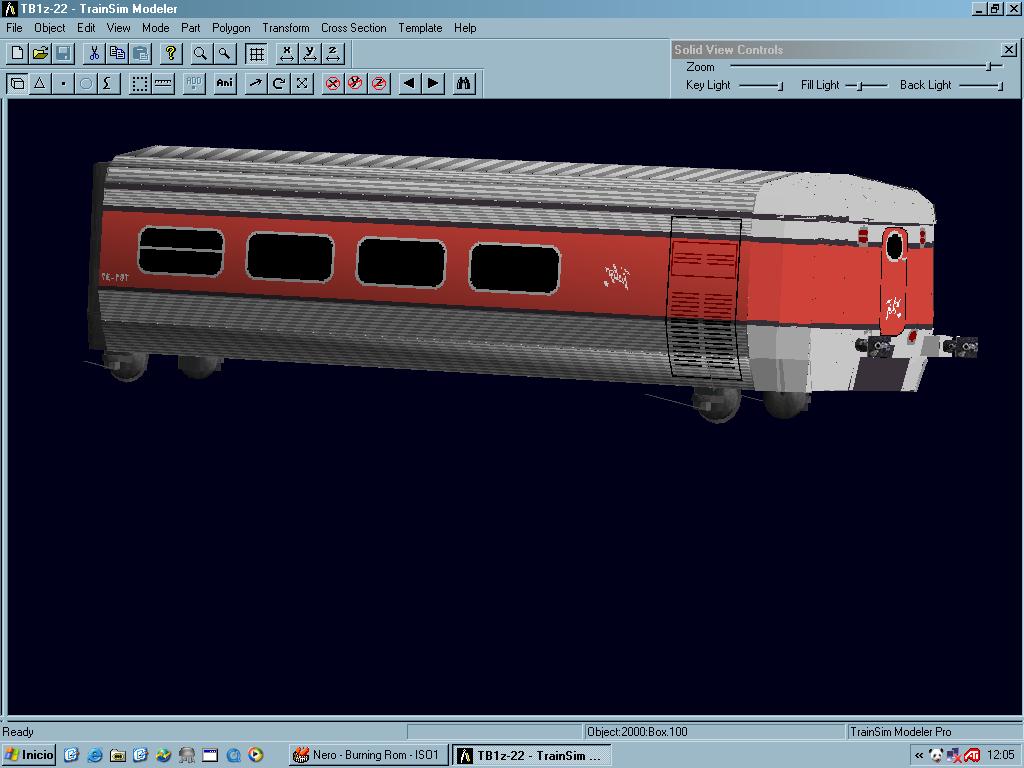The width and height of the screenshot is (1024, 768).
Task: Click the Help question mark icon
Action: (171, 53)
